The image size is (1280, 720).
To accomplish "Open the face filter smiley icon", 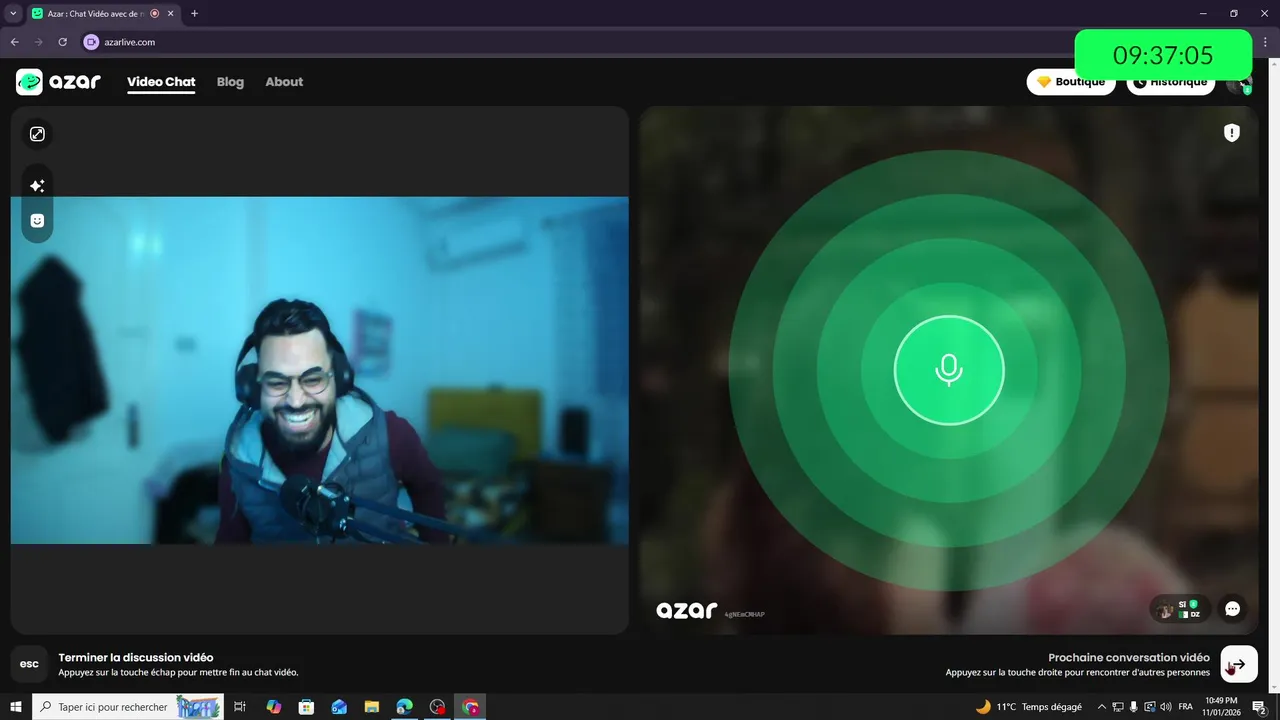I will point(37,221).
